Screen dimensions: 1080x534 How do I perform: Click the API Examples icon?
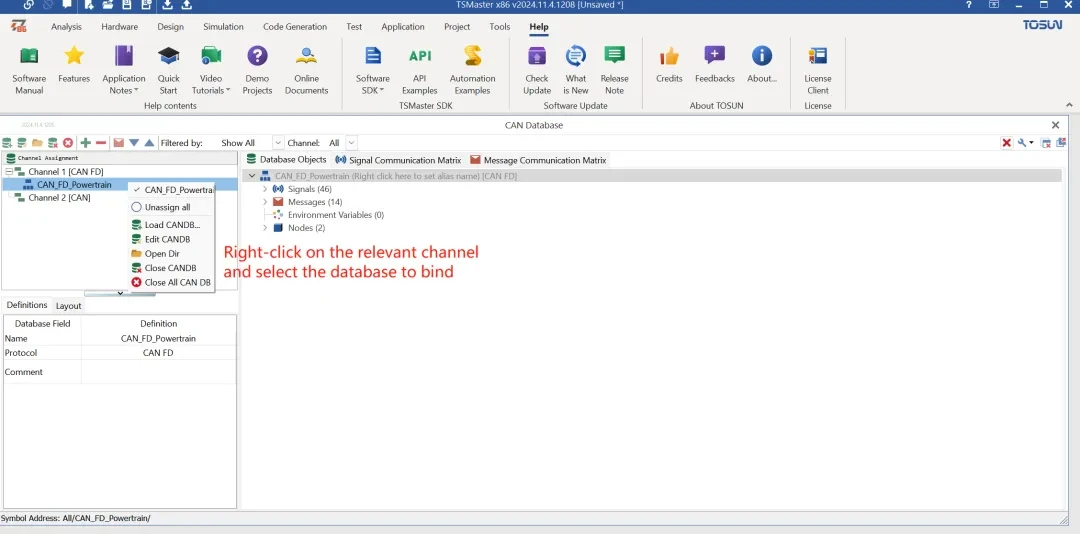click(x=419, y=56)
